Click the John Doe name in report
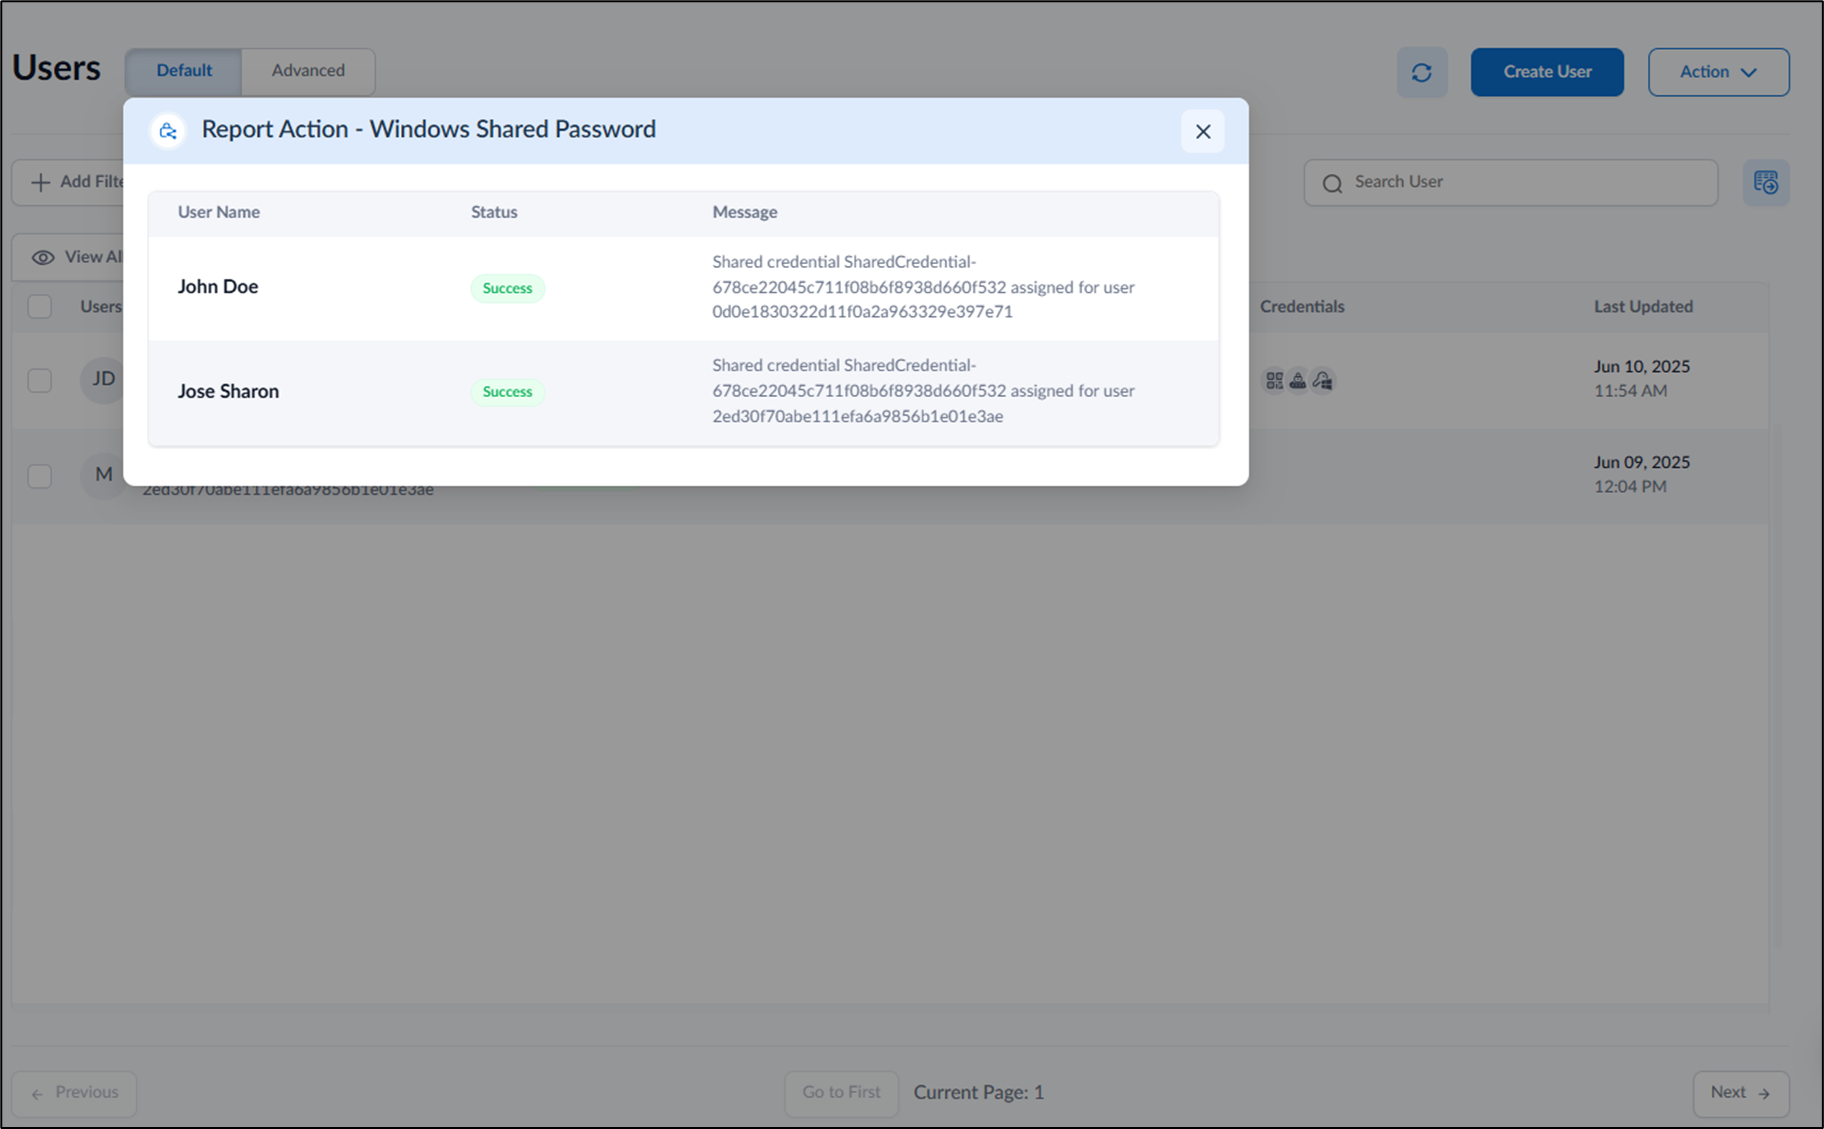The width and height of the screenshot is (1824, 1129). click(218, 287)
